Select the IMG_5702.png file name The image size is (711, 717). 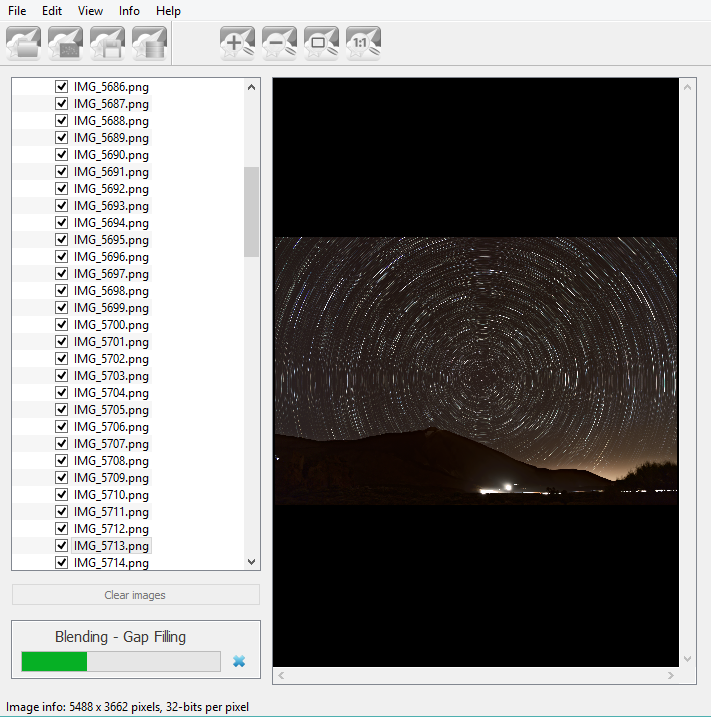[111, 359]
